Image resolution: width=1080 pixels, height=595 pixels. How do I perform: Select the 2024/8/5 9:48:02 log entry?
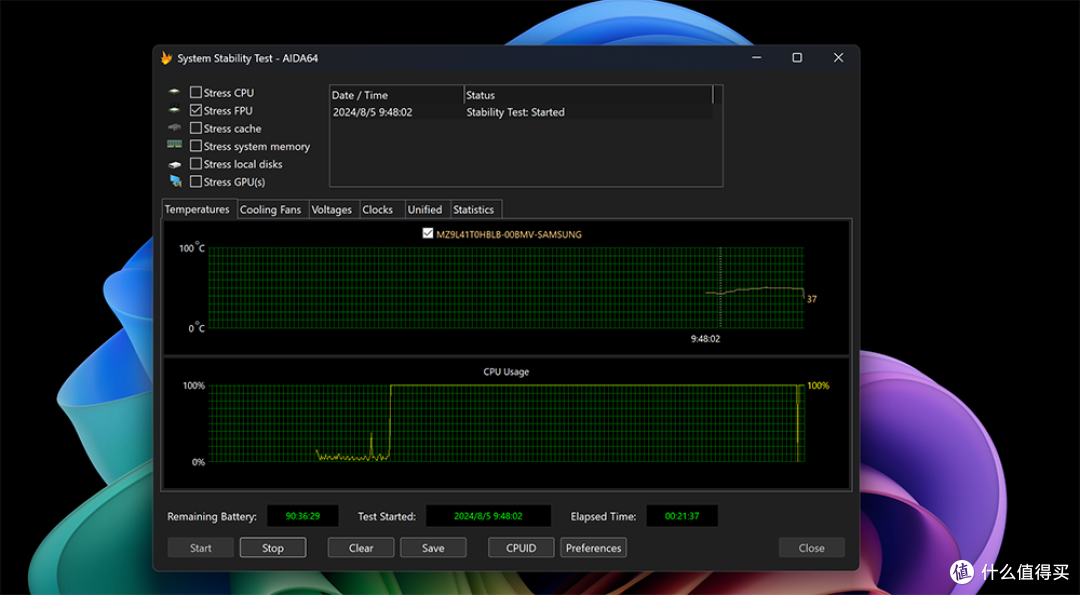pos(372,112)
